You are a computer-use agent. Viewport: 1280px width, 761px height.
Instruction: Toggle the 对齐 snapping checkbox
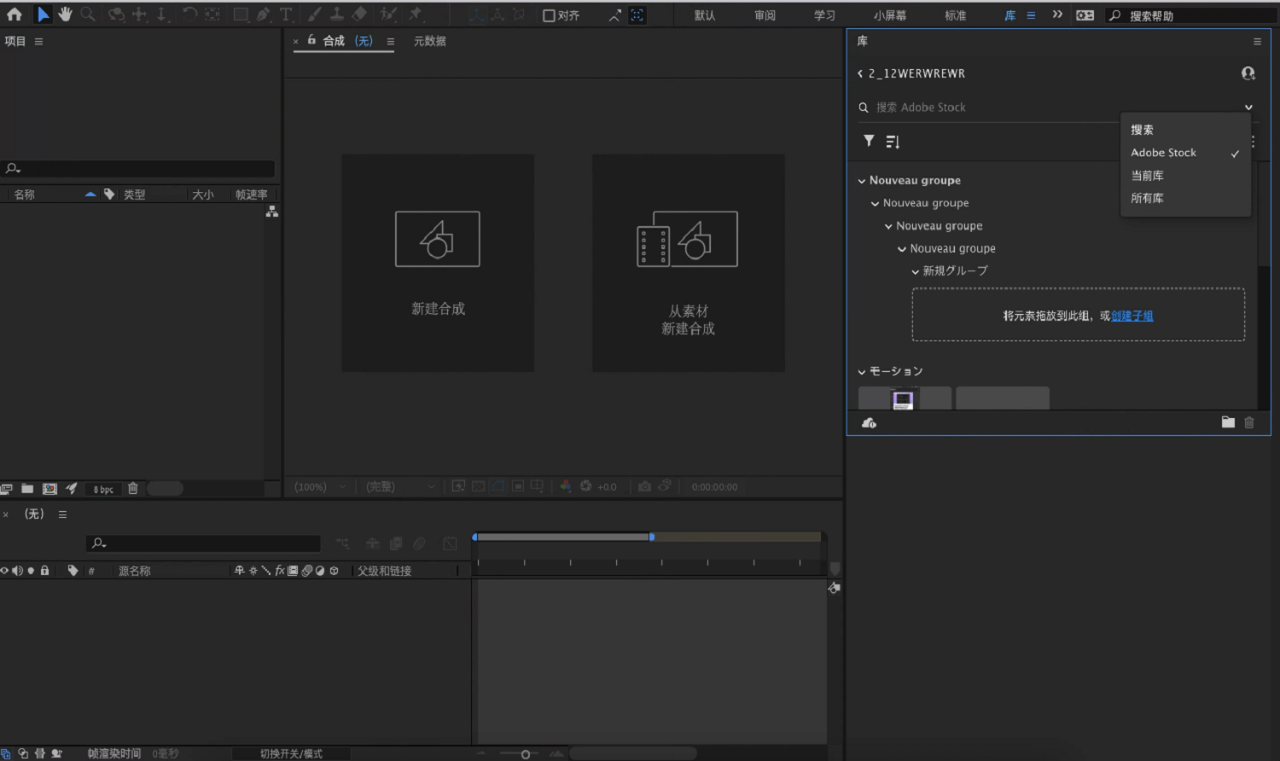pyautogui.click(x=548, y=15)
